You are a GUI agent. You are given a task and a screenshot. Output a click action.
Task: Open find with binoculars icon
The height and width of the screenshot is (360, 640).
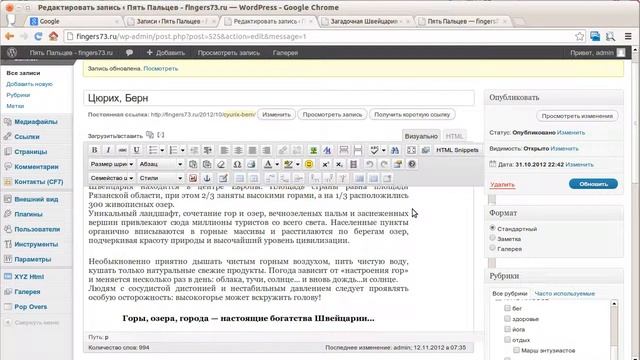pyautogui.click(x=395, y=150)
